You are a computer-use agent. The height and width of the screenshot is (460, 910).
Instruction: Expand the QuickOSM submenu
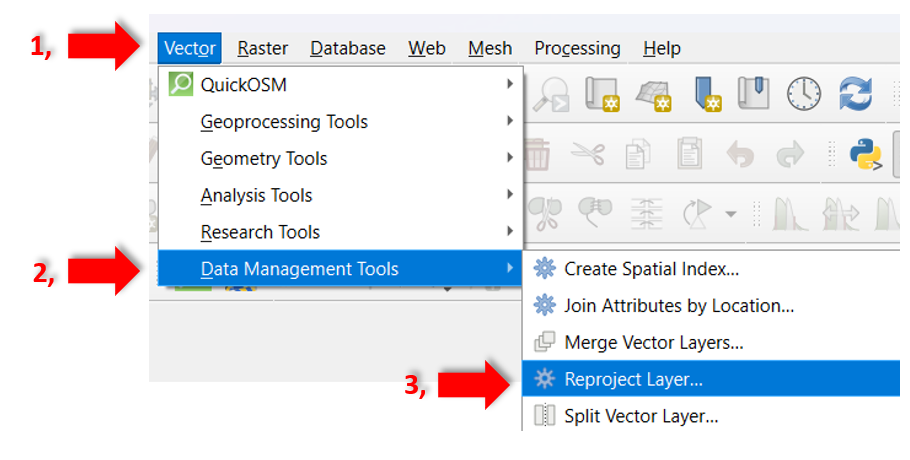click(340, 85)
